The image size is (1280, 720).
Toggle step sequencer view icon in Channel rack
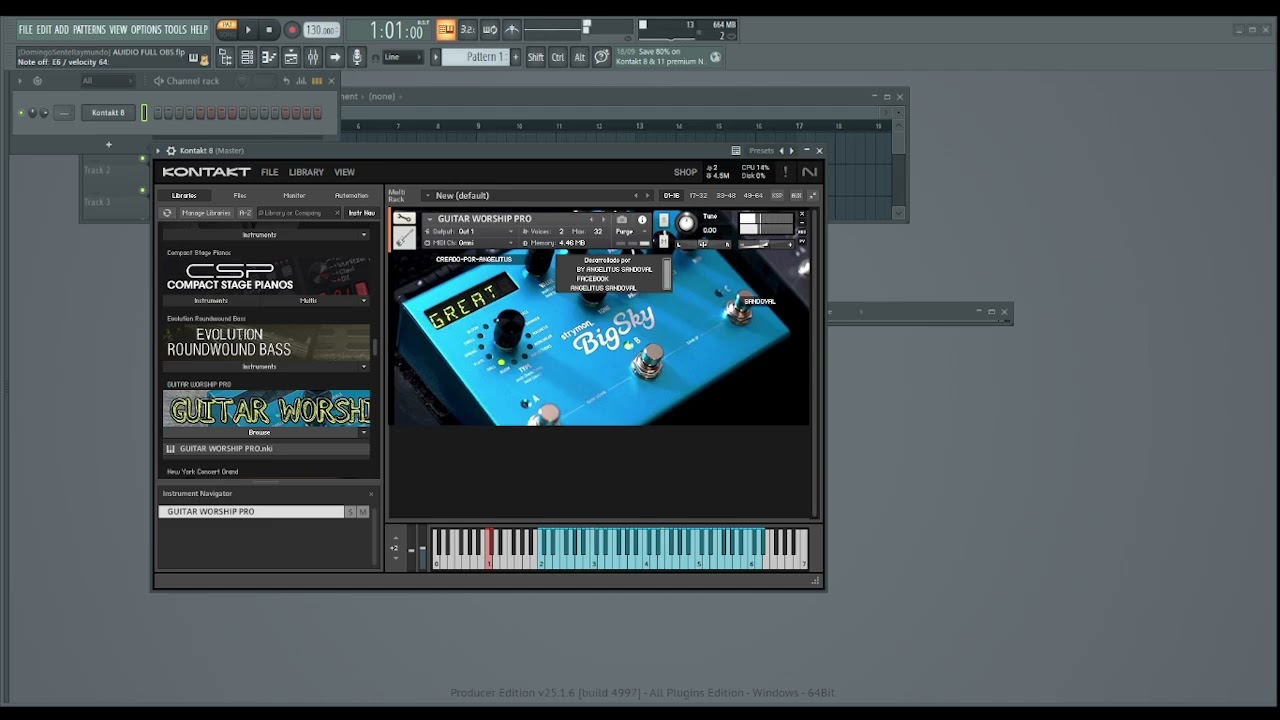[x=317, y=81]
